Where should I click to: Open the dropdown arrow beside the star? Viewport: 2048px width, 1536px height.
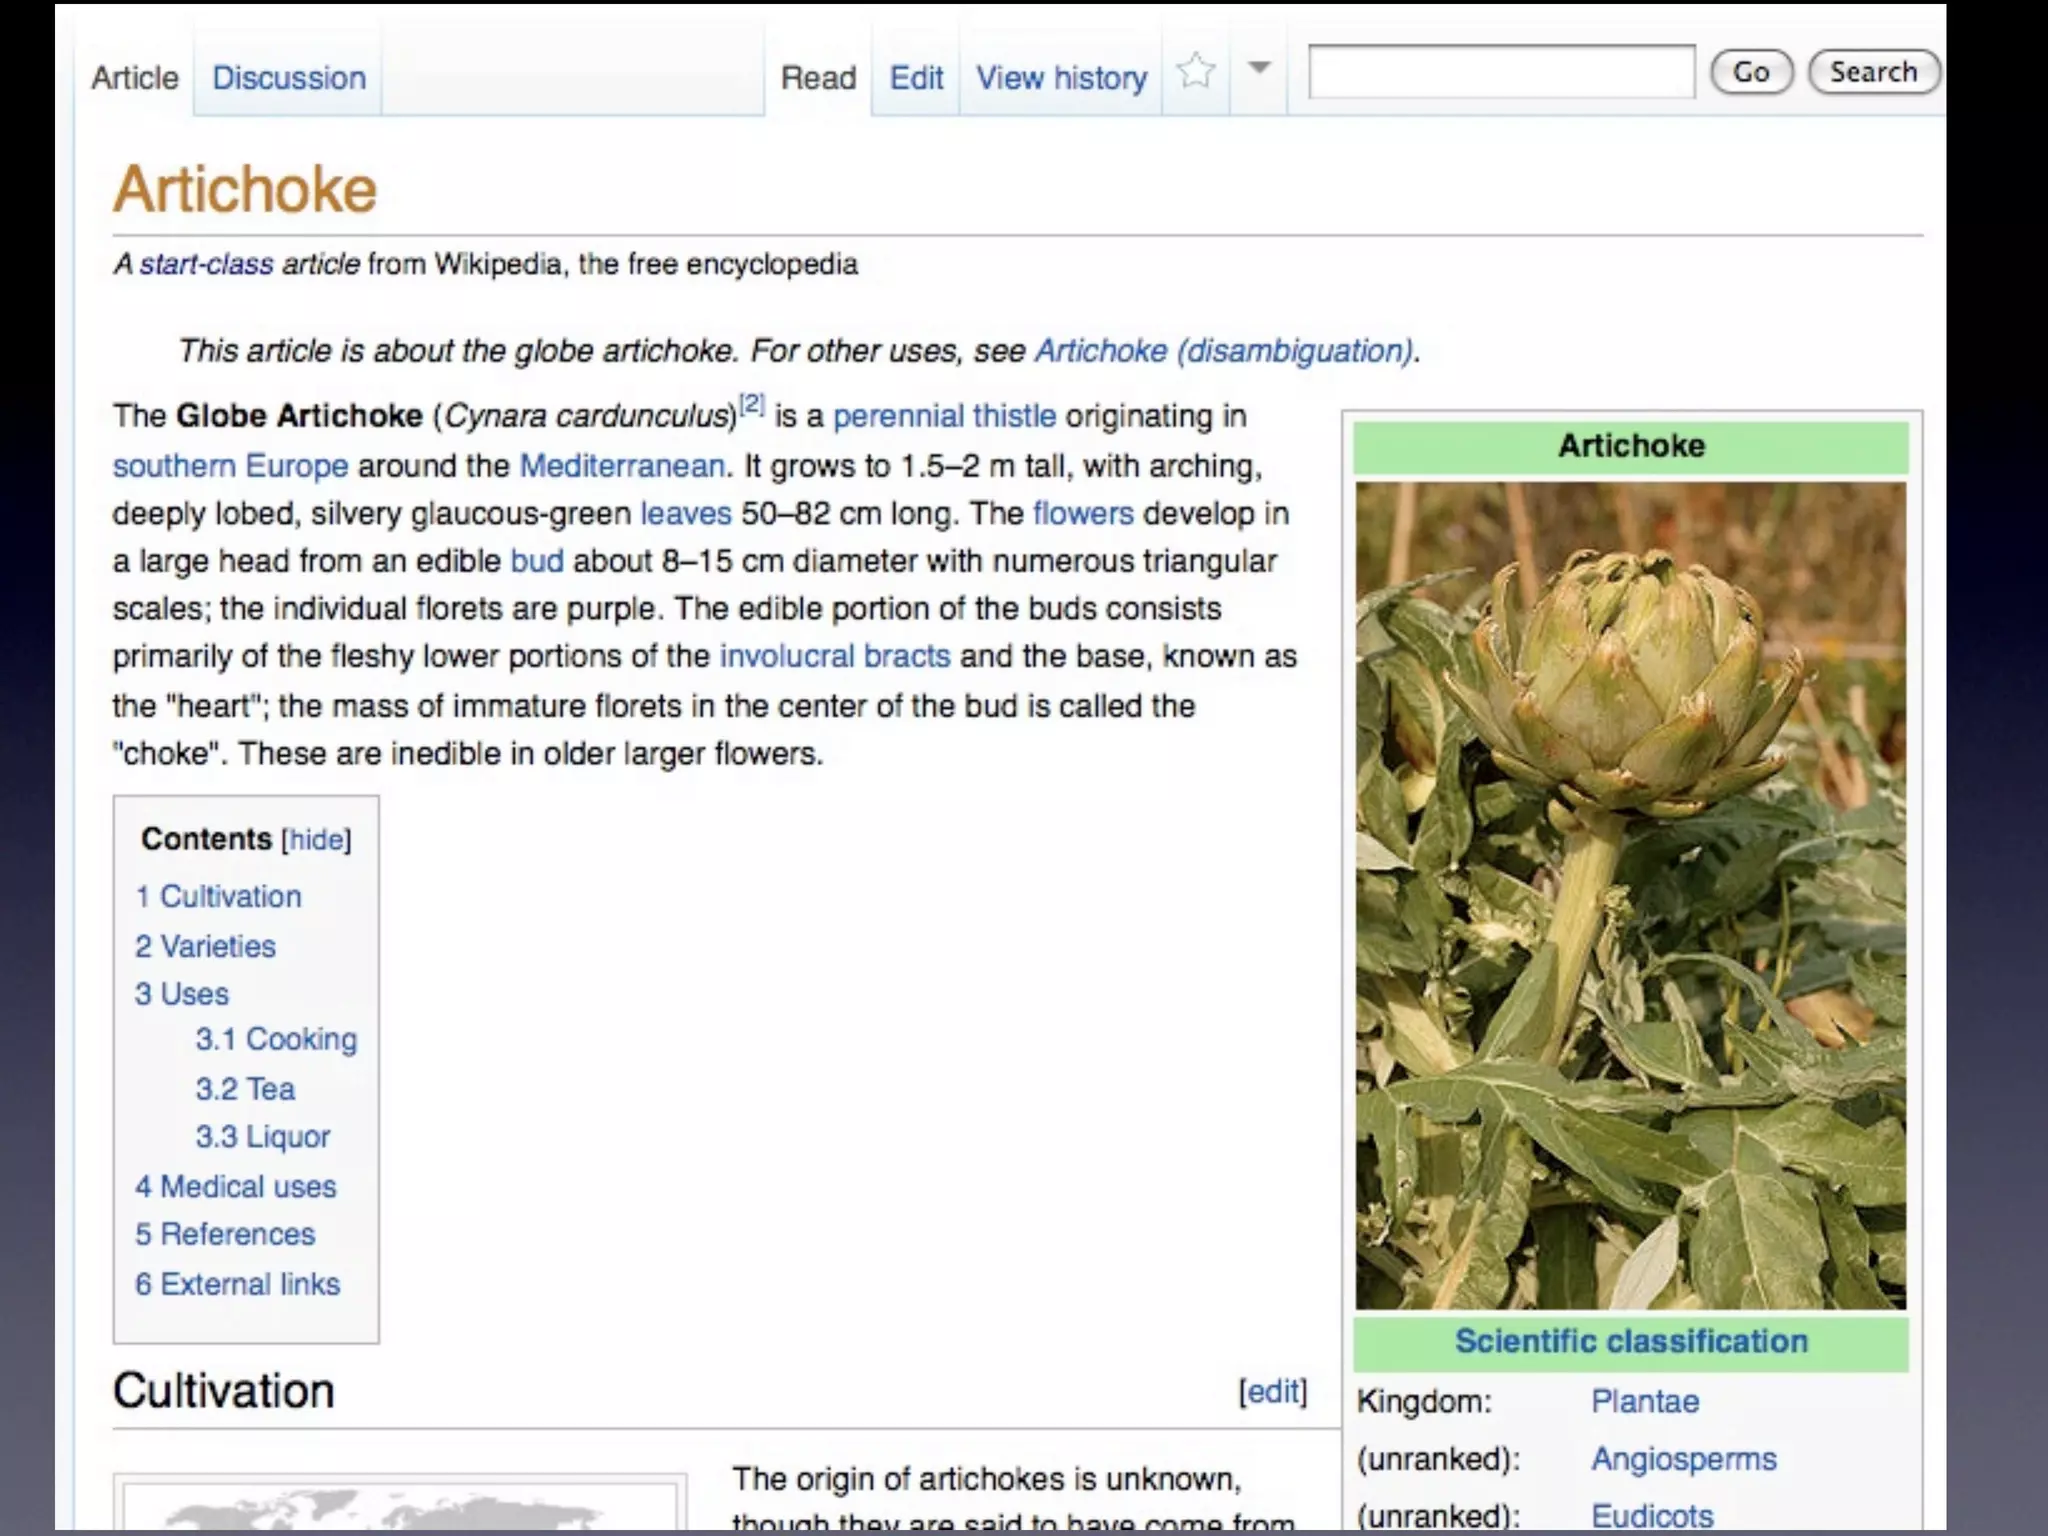tap(1259, 68)
